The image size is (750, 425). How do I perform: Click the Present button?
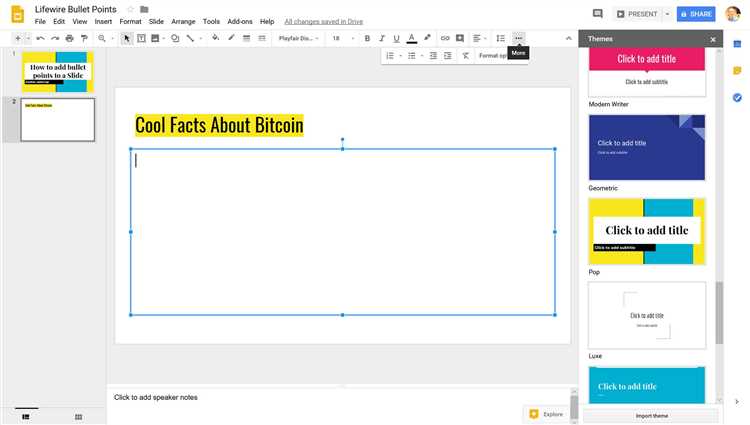637,14
